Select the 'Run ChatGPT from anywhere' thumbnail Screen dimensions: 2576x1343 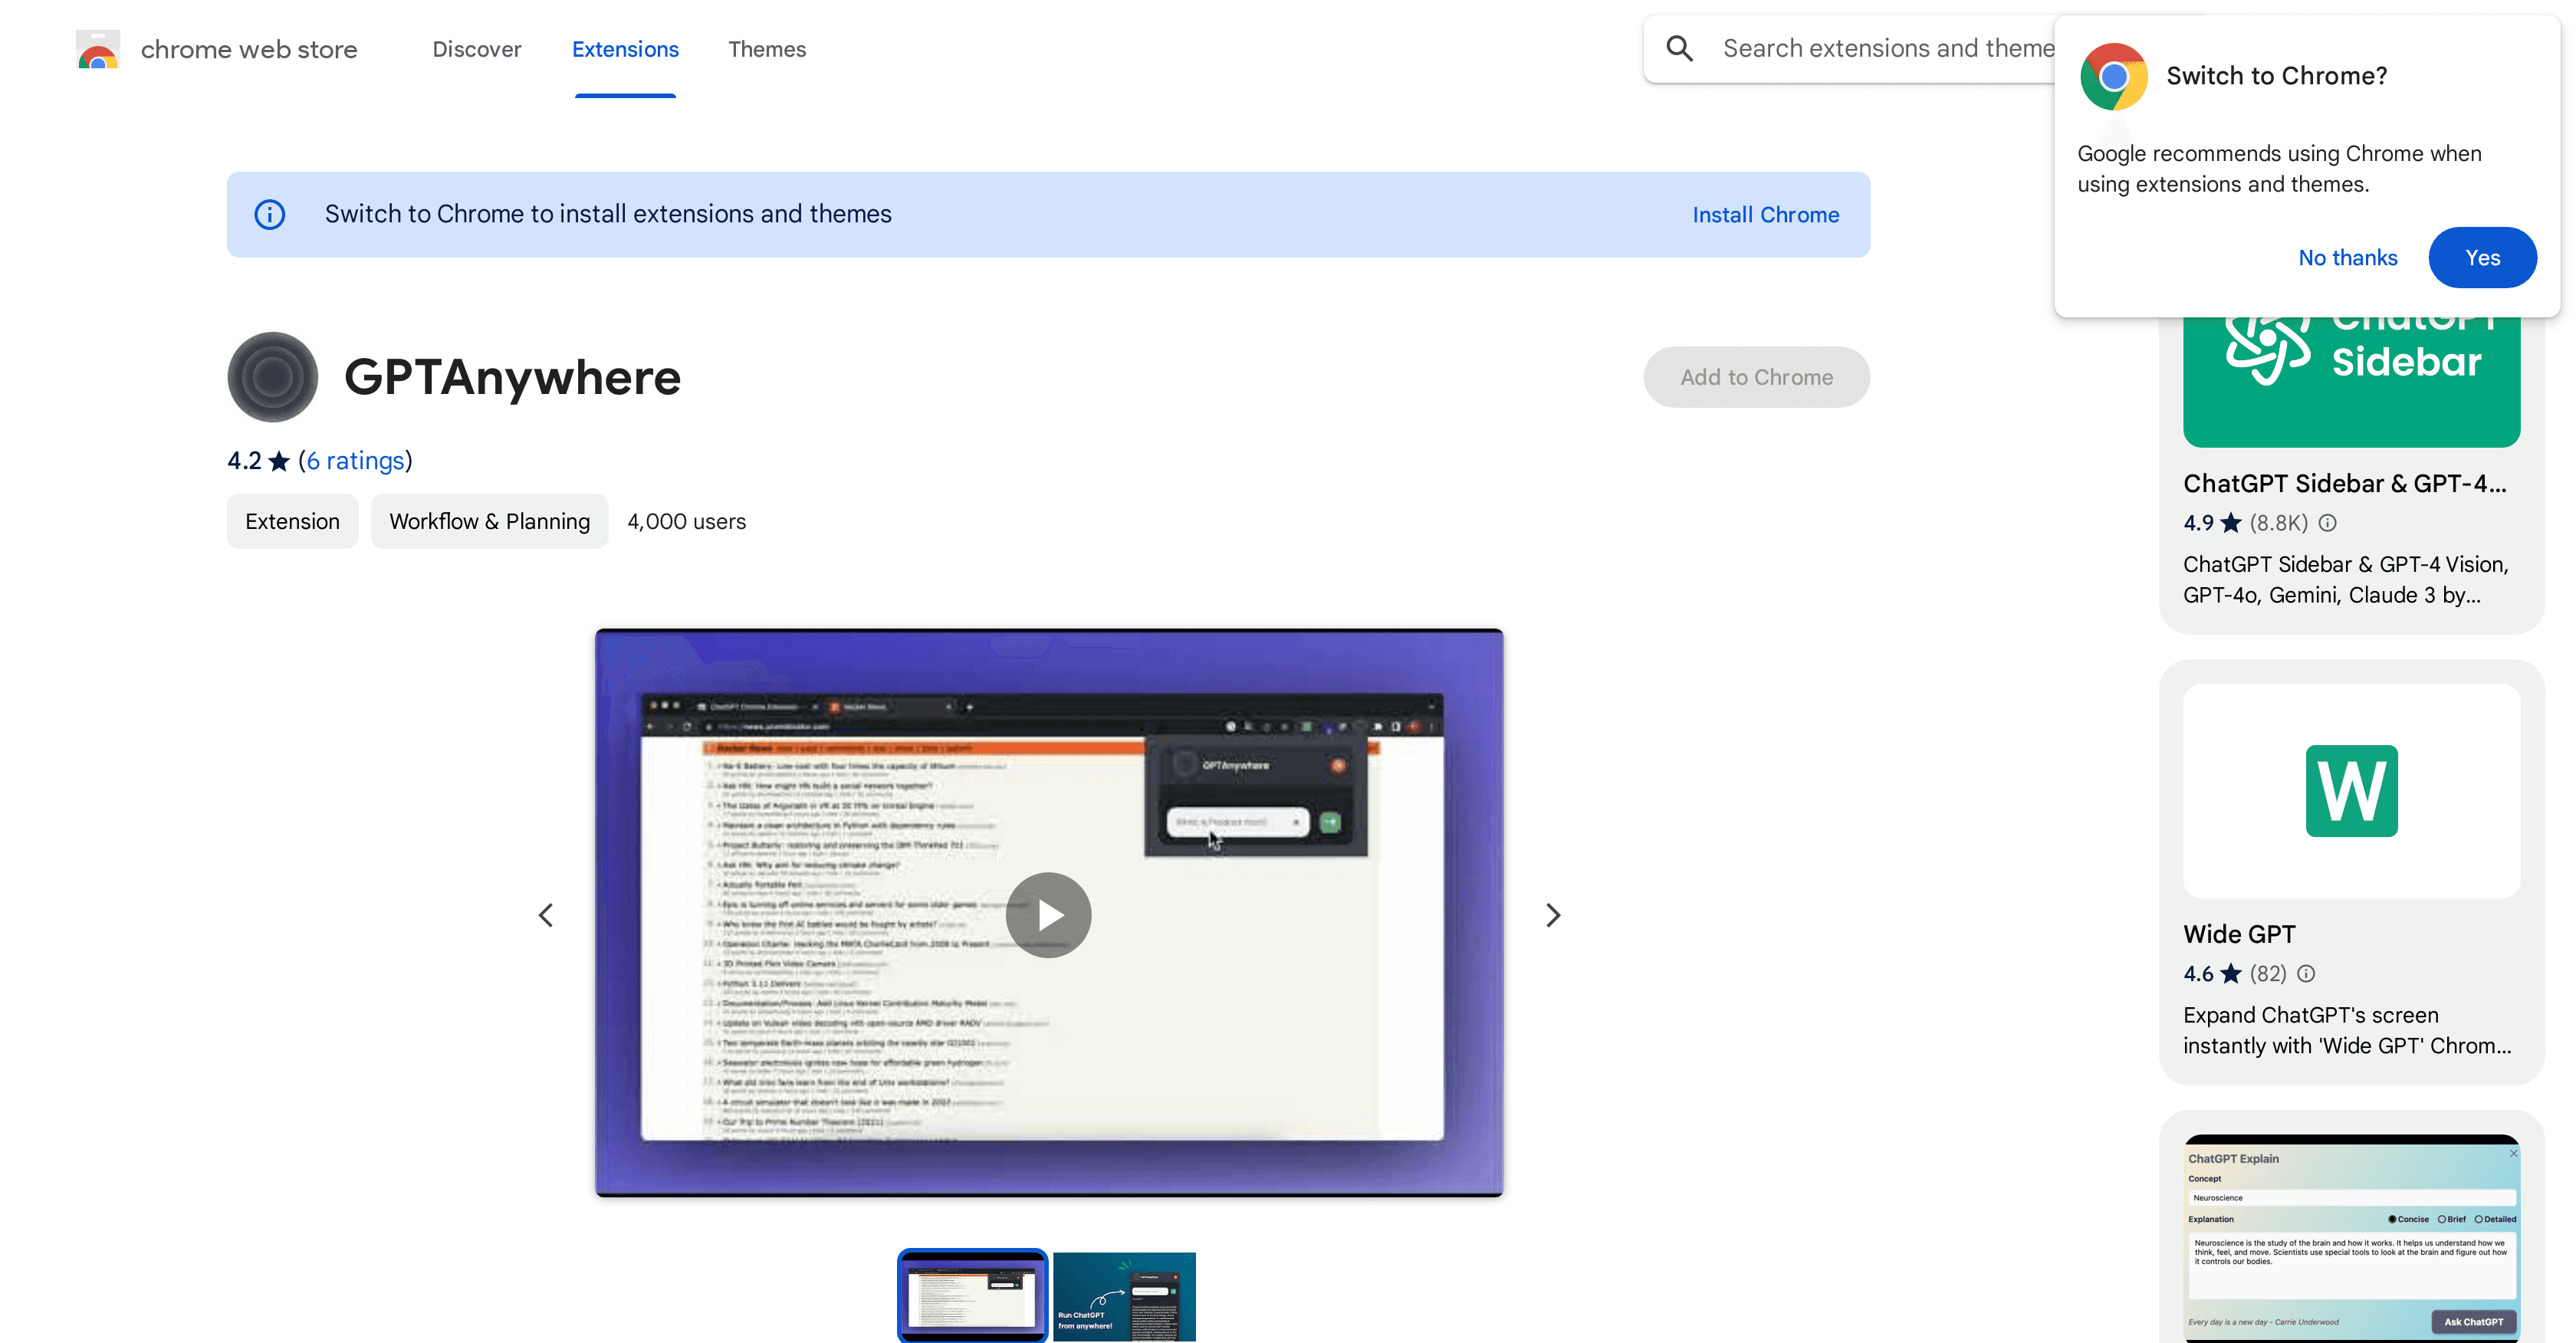pos(1124,1296)
